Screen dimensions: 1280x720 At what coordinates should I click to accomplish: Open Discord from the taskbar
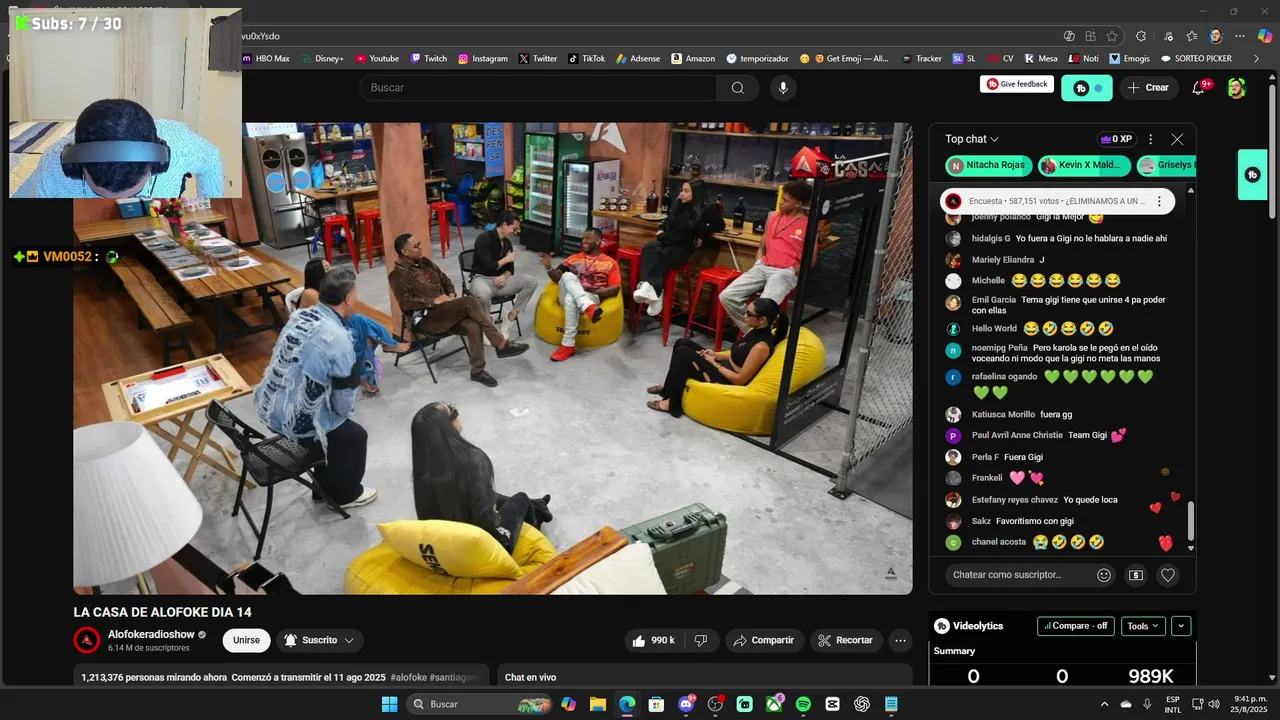tap(686, 704)
